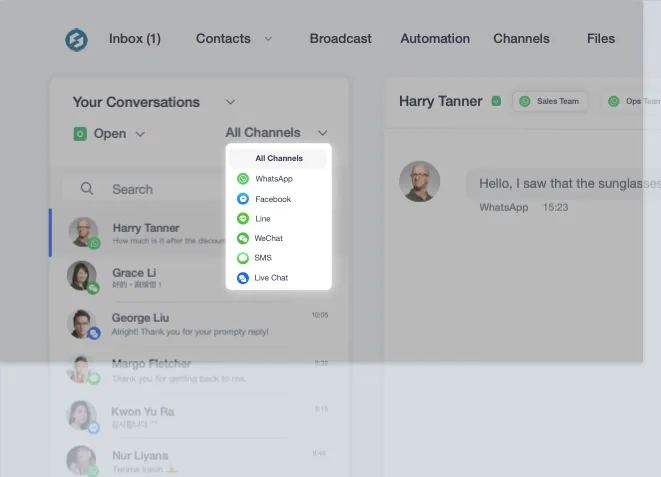Open the Contacts menu

(223, 39)
